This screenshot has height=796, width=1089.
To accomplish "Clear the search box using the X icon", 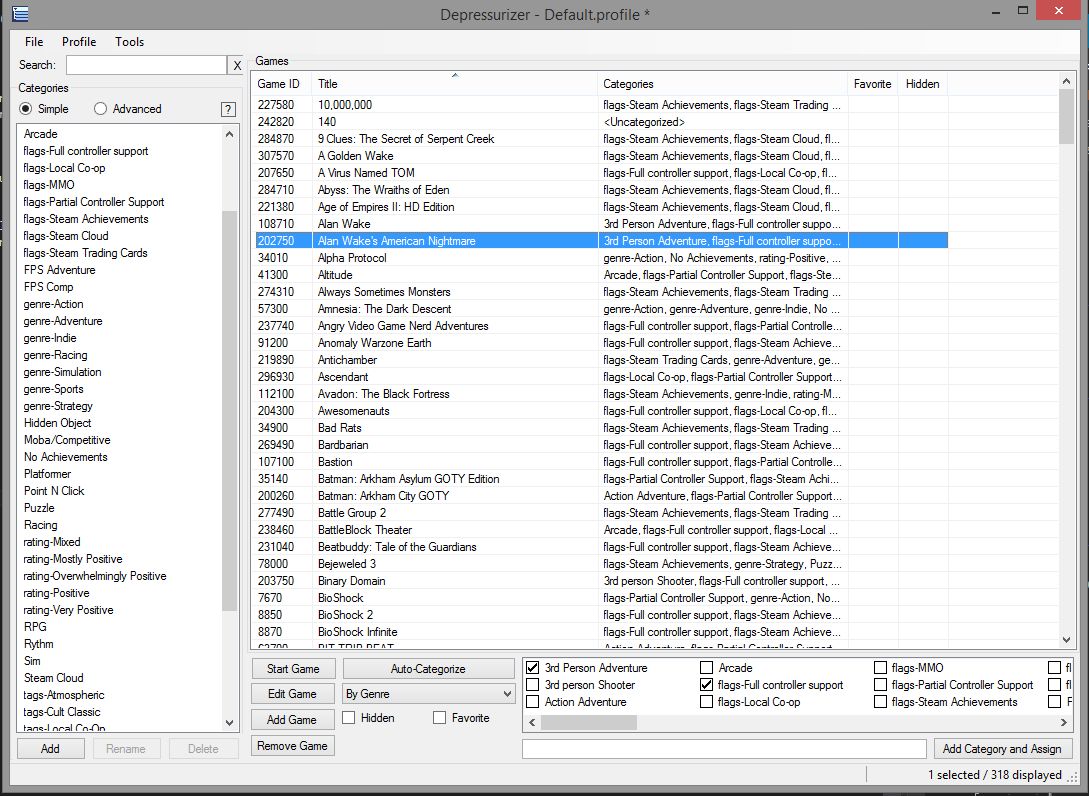I will click(x=237, y=64).
